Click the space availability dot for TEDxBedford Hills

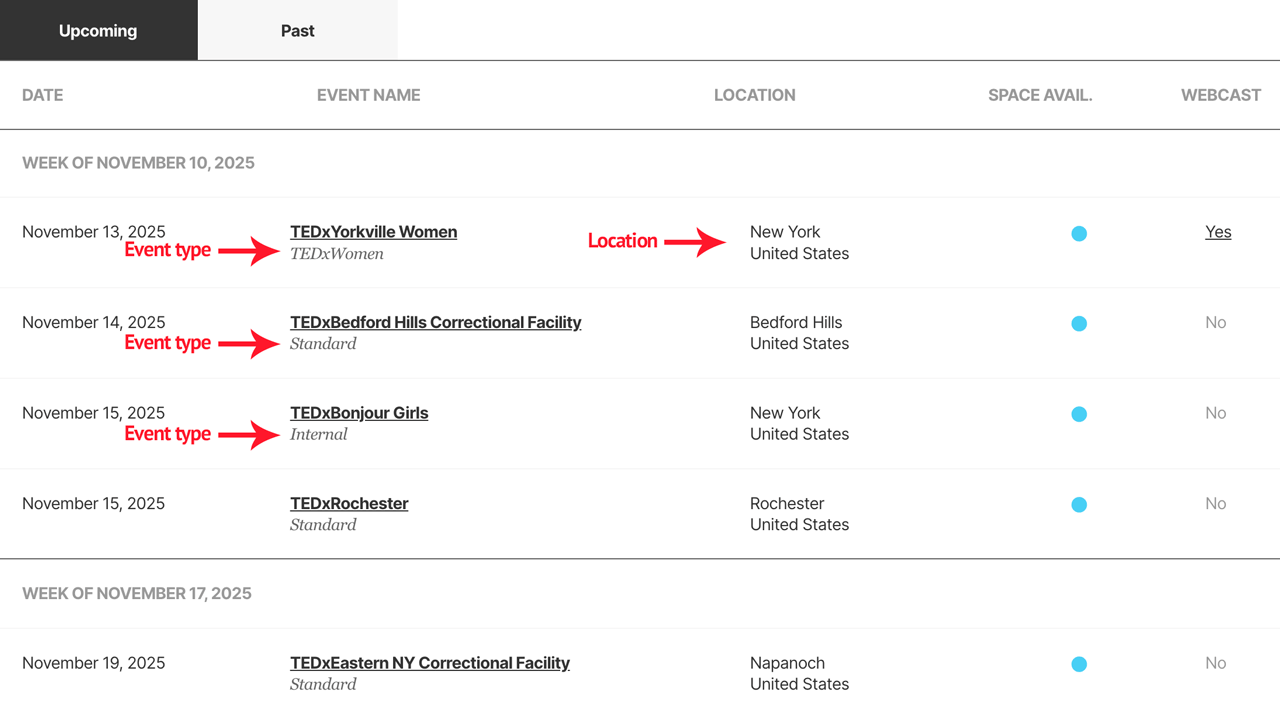pyautogui.click(x=1079, y=323)
